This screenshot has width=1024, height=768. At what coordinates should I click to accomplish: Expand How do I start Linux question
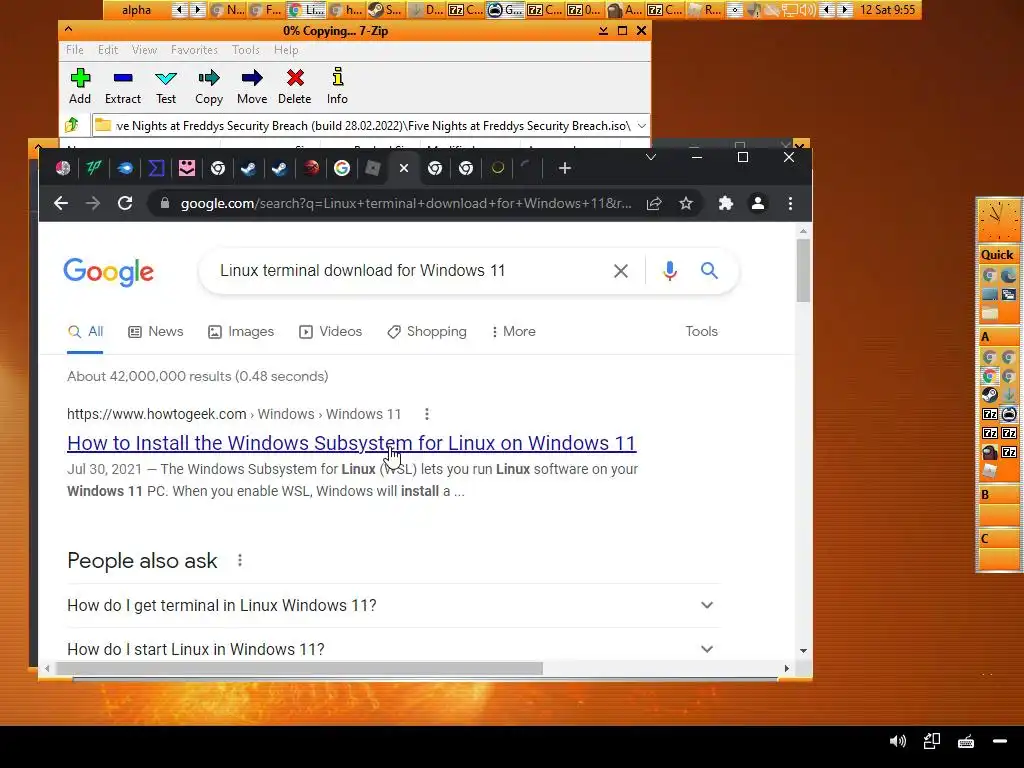(393, 649)
